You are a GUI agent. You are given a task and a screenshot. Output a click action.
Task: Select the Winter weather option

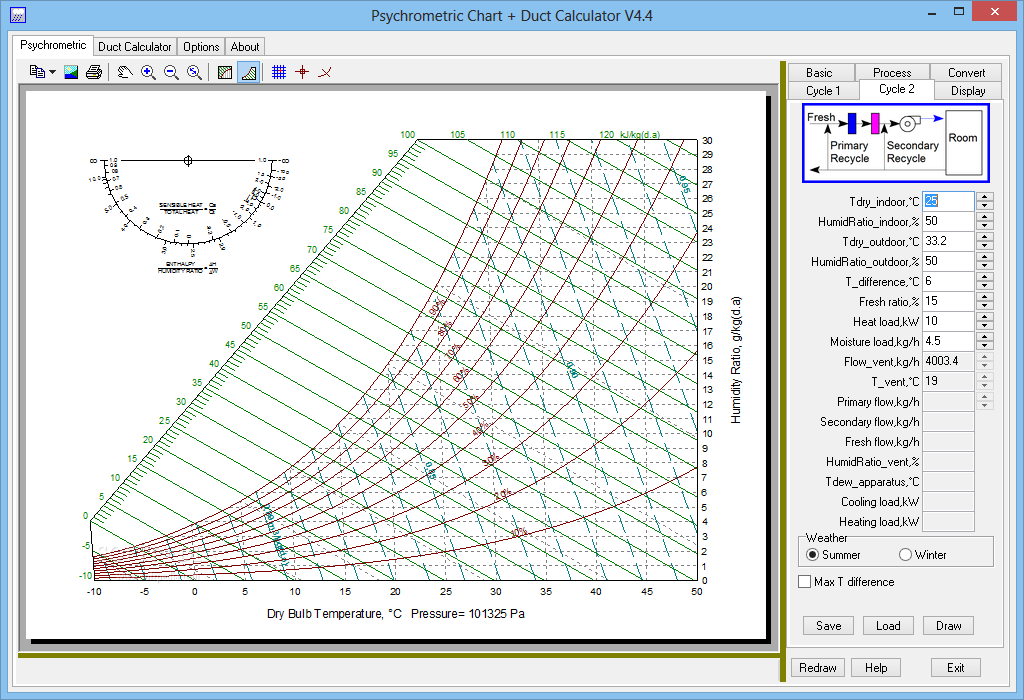coord(923,554)
